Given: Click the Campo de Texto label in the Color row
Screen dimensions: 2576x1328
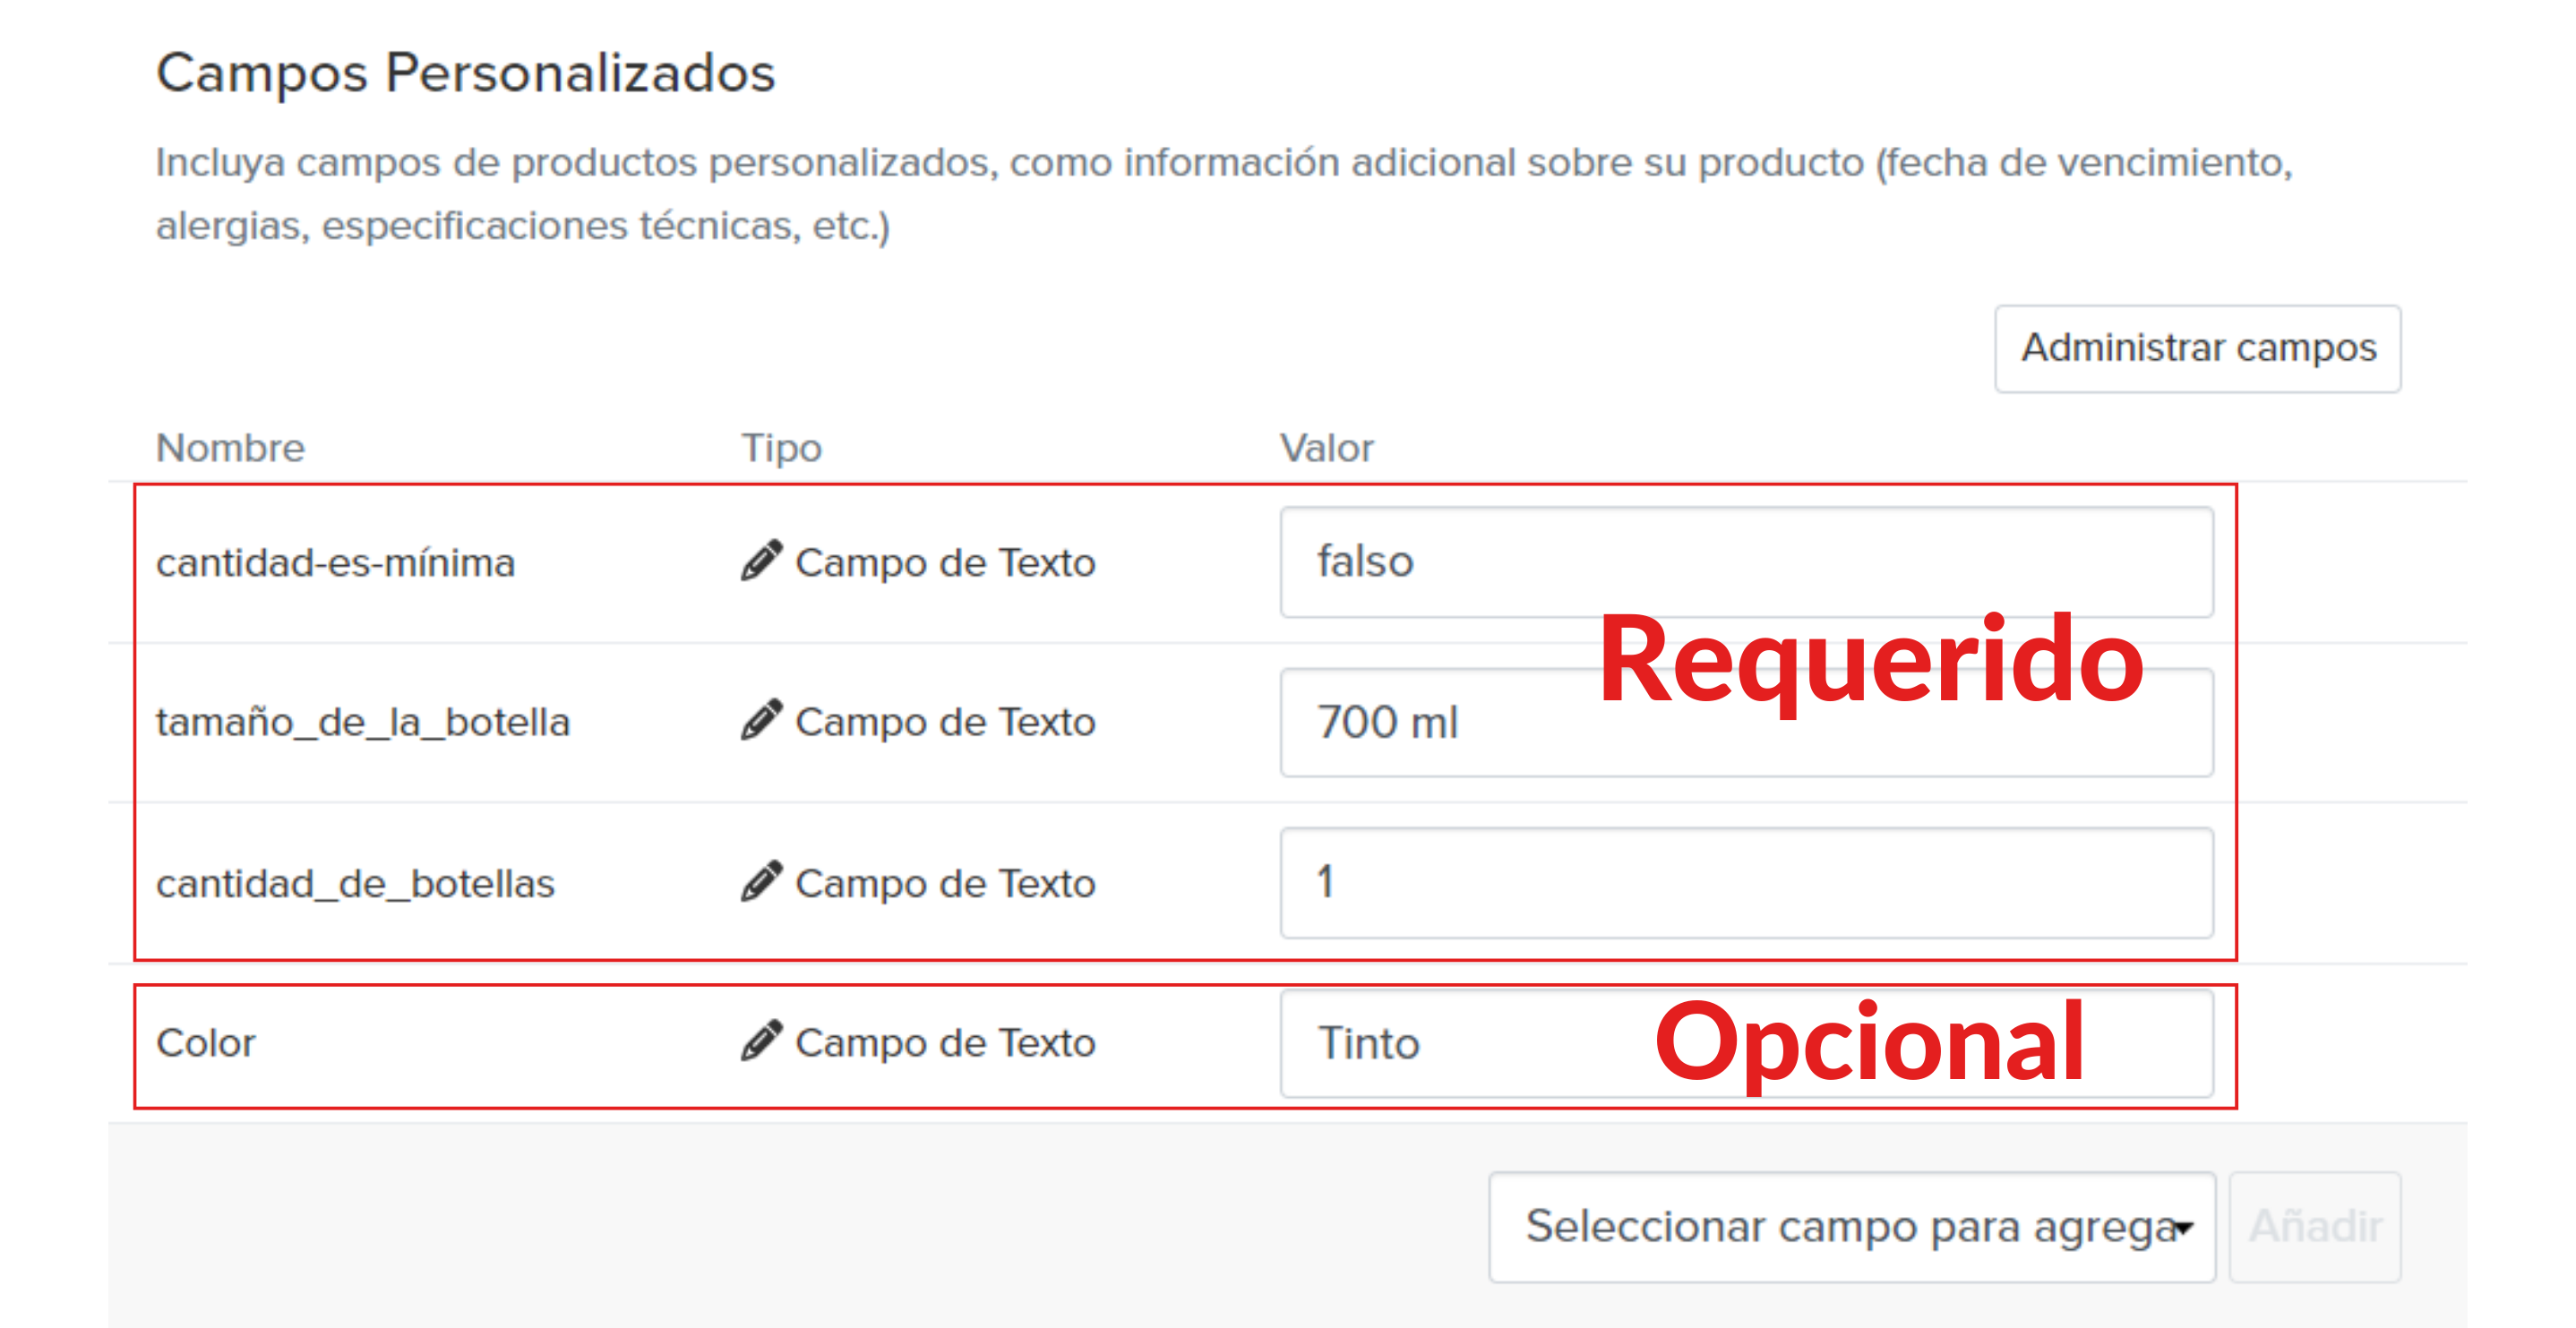Looking at the screenshot, I should point(945,1043).
